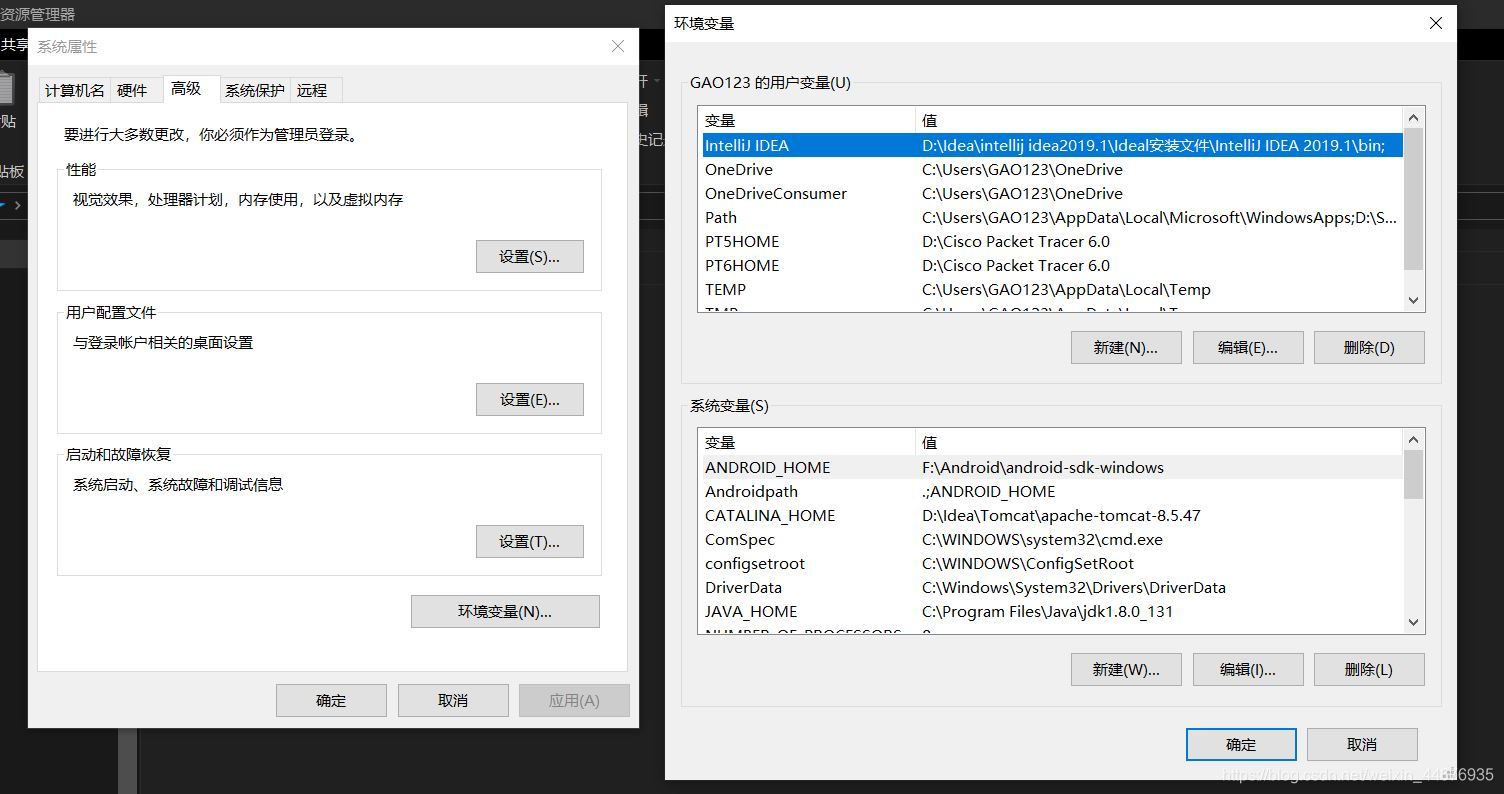The width and height of the screenshot is (1504, 794).
Task: Select IntelliJ IDEA user variable row
Action: [1050, 145]
